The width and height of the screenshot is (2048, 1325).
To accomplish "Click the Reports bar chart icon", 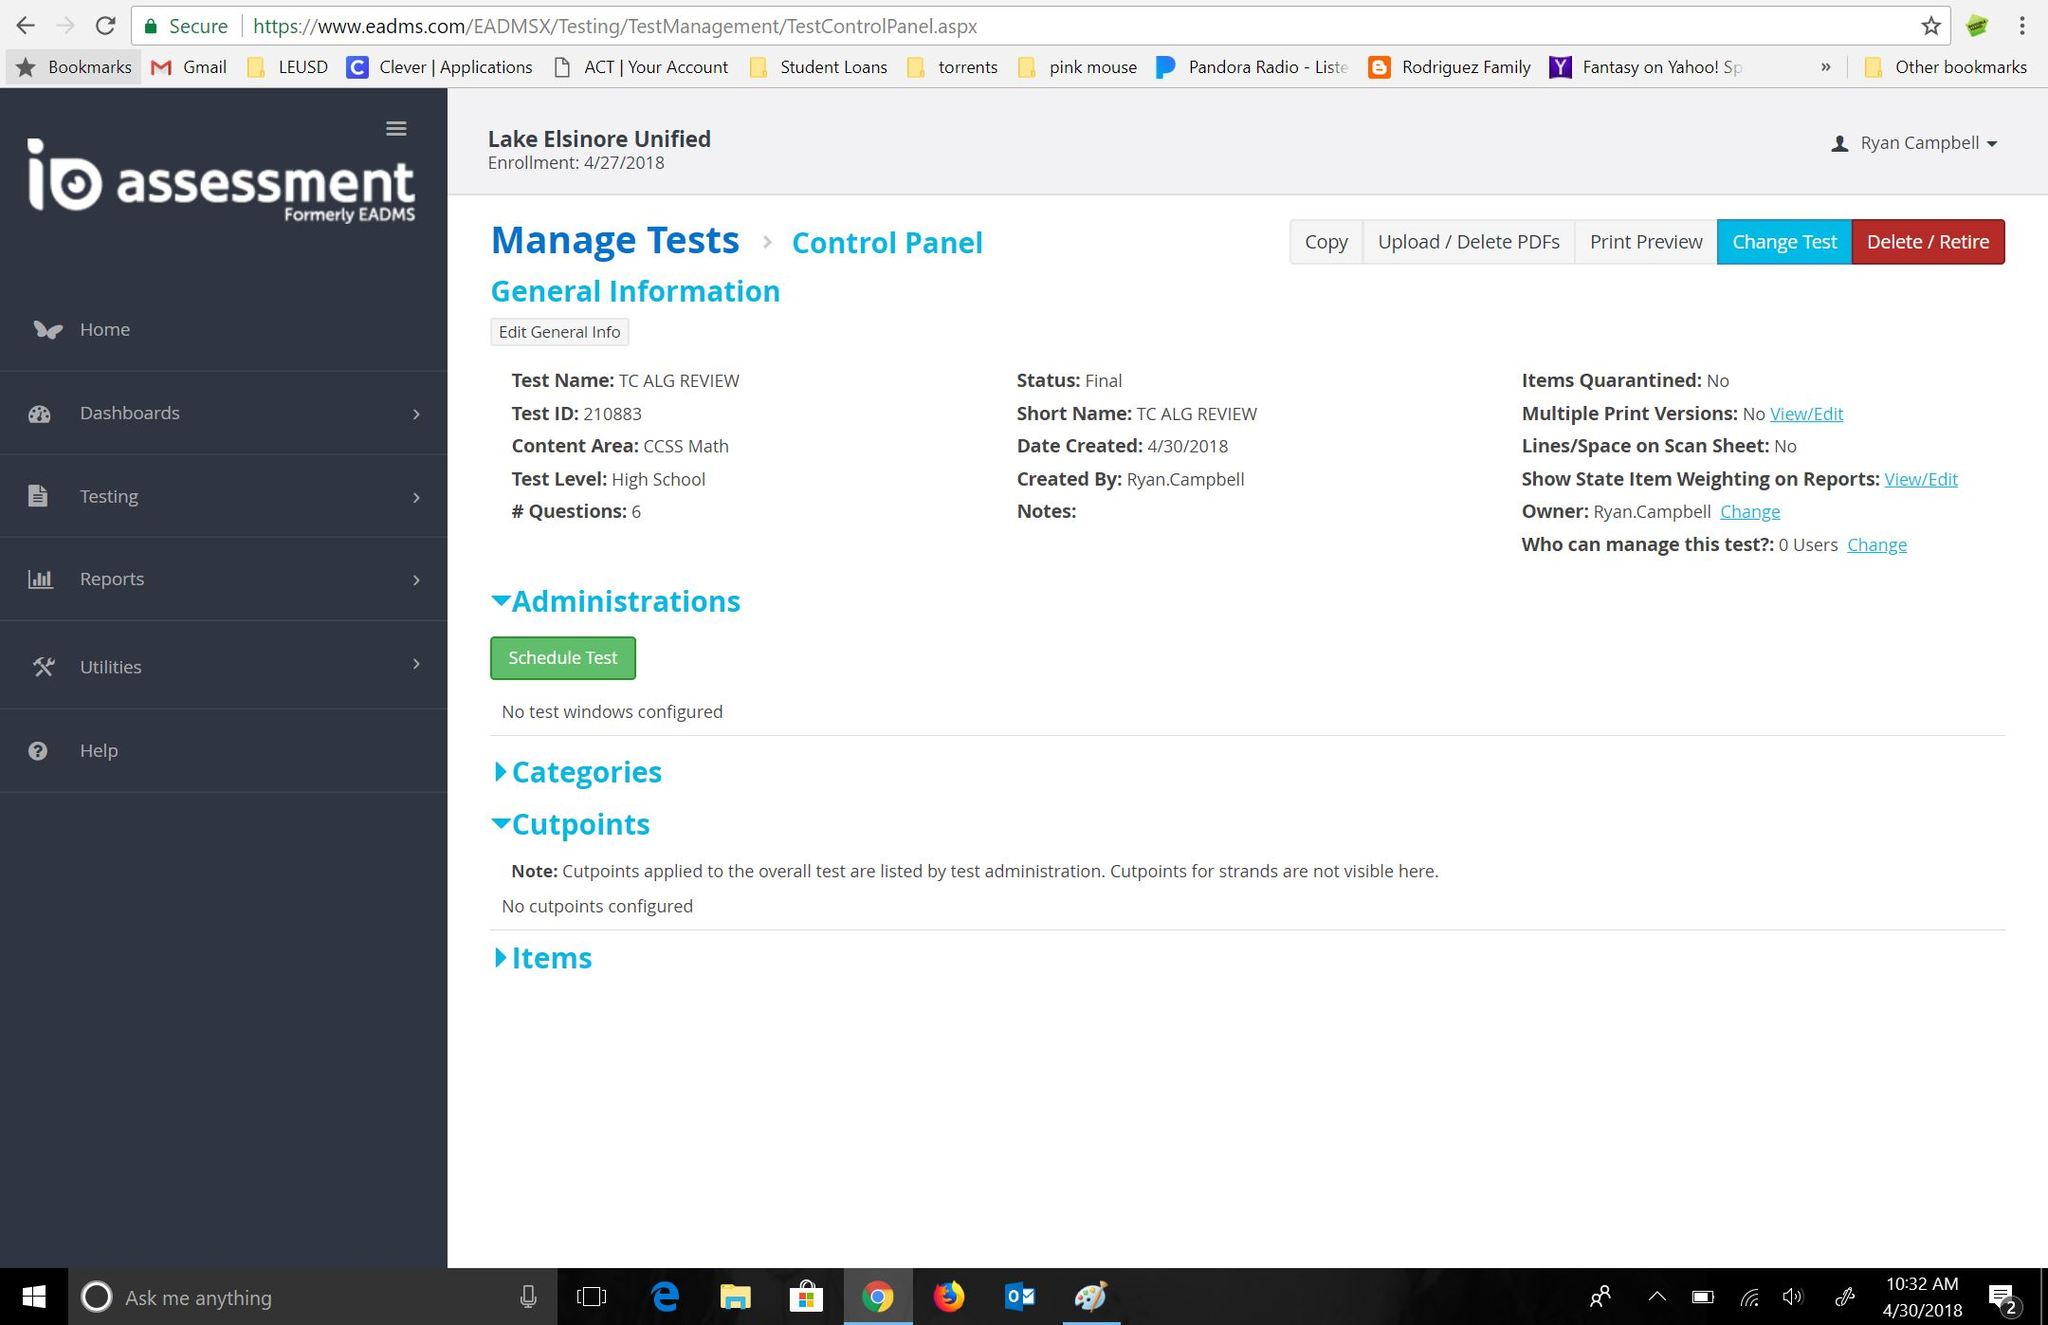I will click(x=40, y=579).
